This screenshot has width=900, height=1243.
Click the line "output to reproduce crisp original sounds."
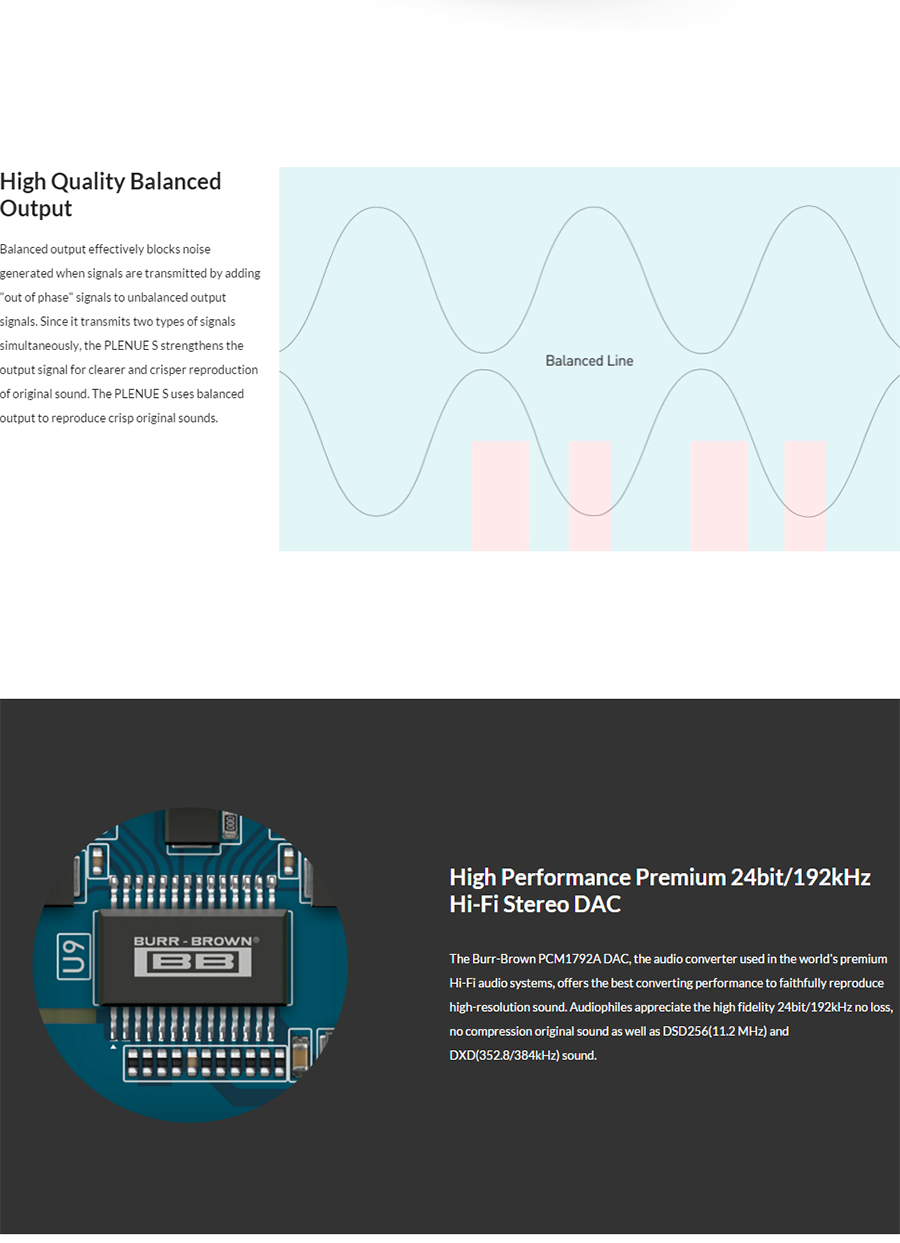tap(109, 418)
